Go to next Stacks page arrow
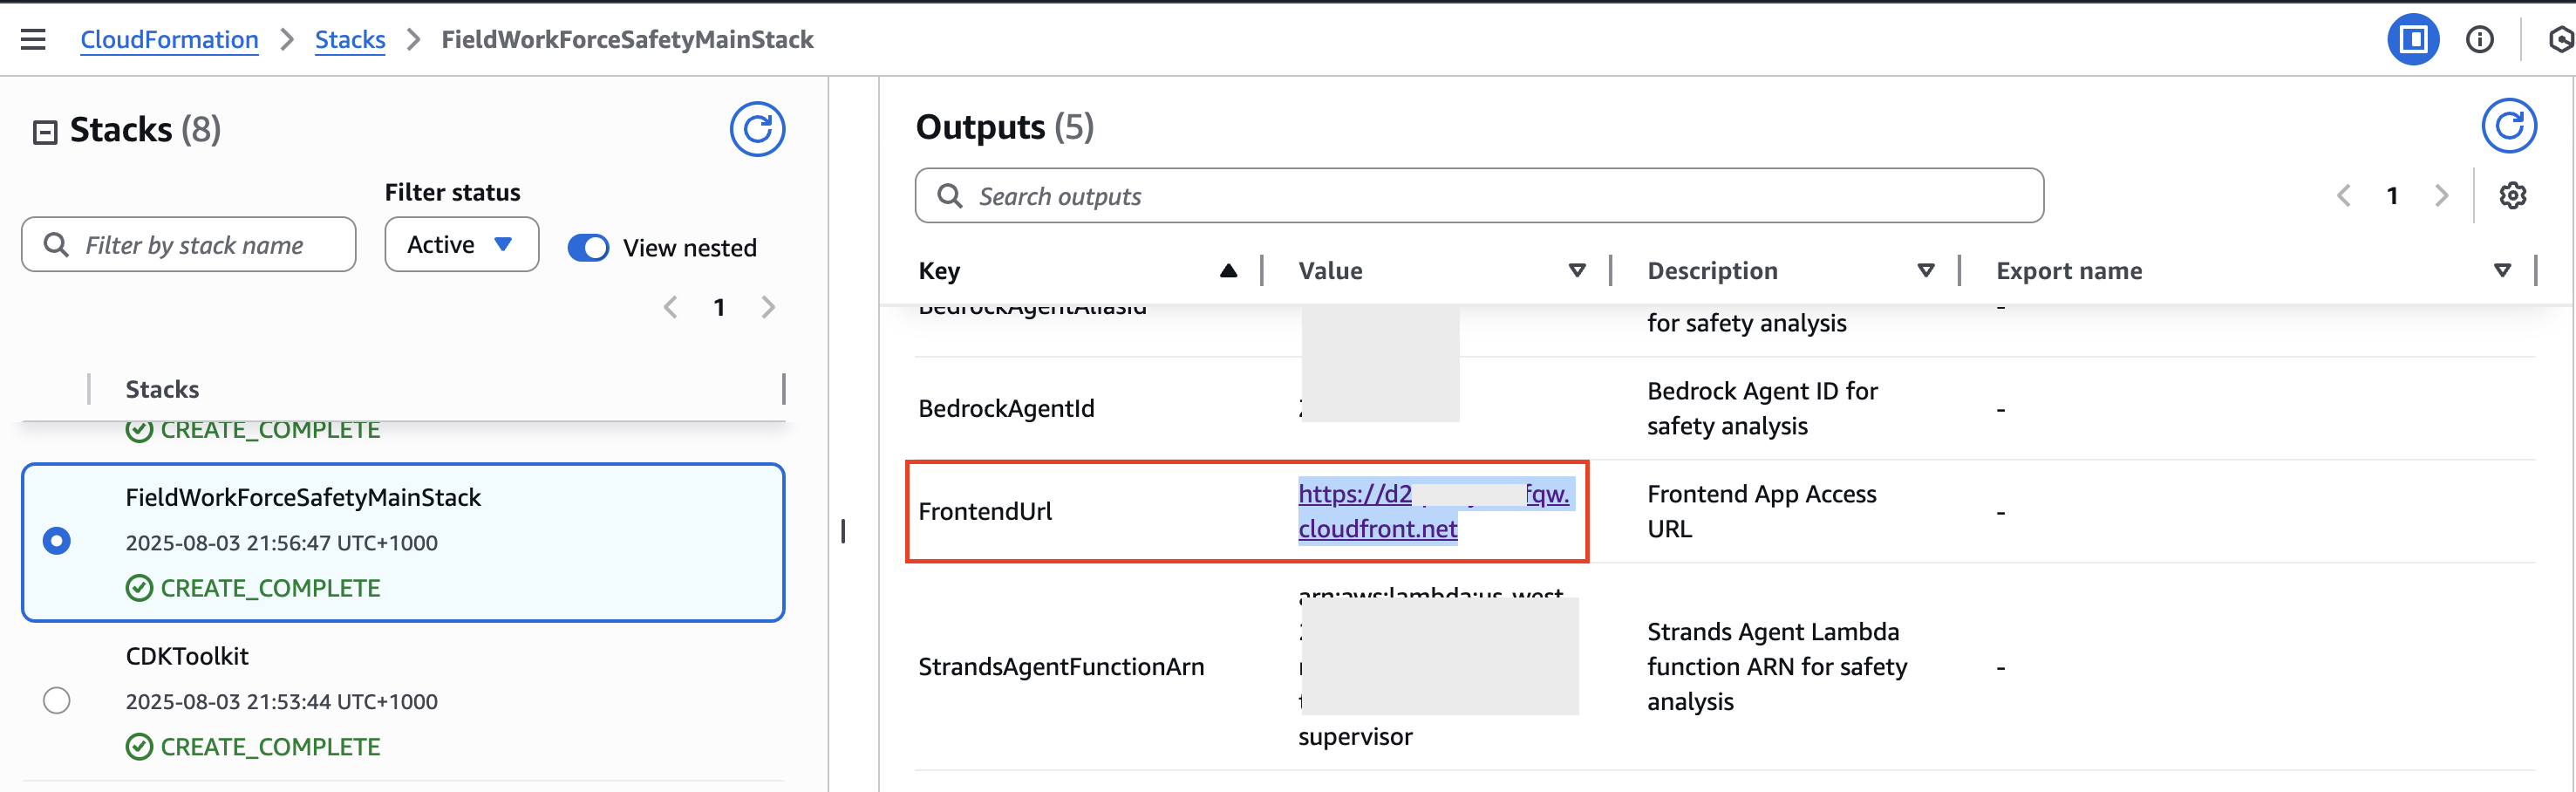 768,308
